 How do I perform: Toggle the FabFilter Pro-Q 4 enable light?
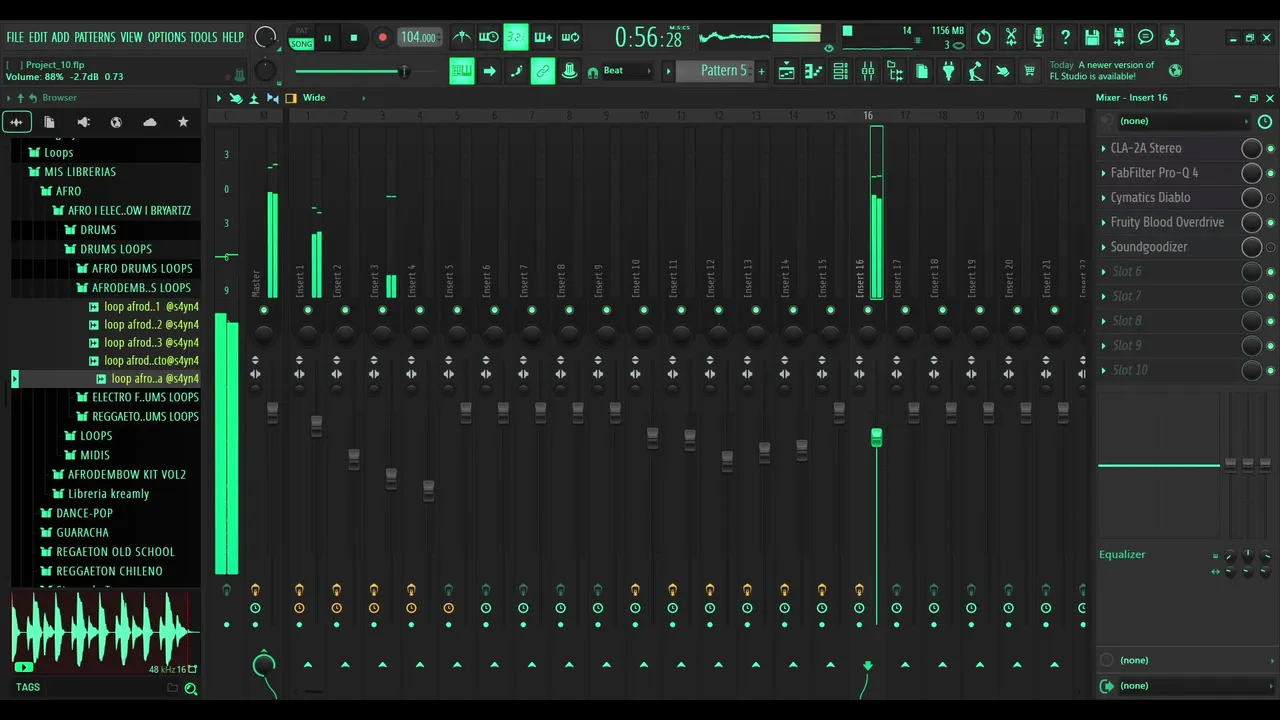[1271, 173]
